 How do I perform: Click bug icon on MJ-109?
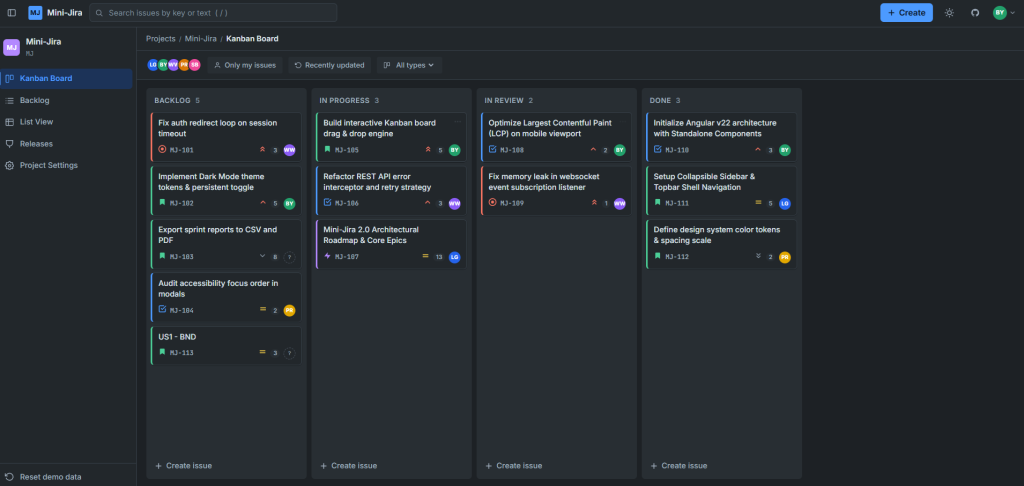pos(493,203)
